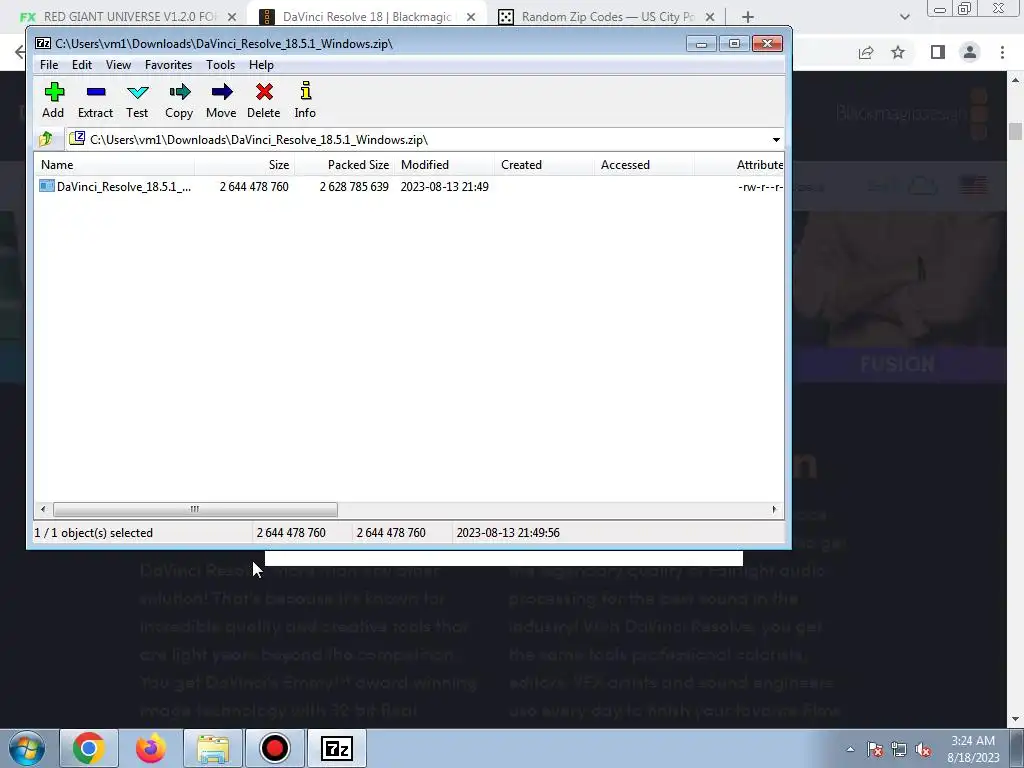Click the taskbar clock showing 3:24 AM
Screen dimensions: 1024x768
(x=973, y=749)
